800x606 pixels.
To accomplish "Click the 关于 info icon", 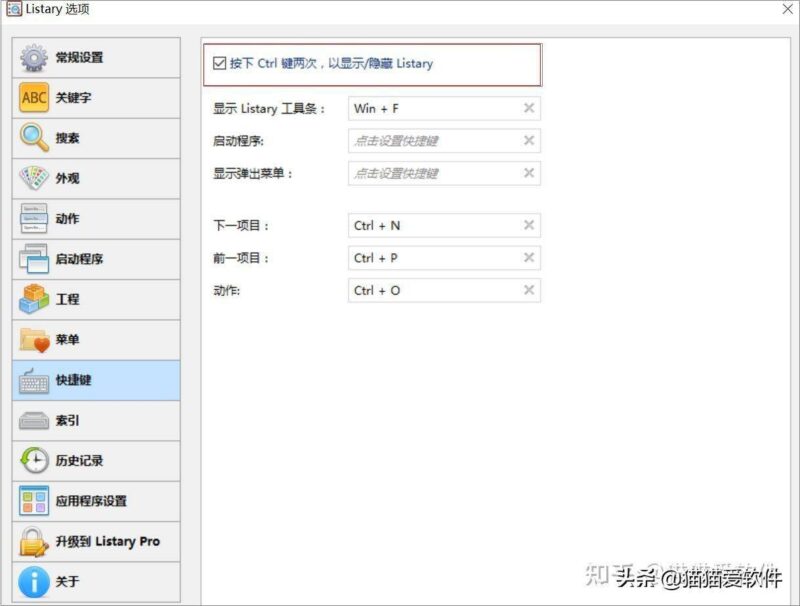I will [32, 581].
